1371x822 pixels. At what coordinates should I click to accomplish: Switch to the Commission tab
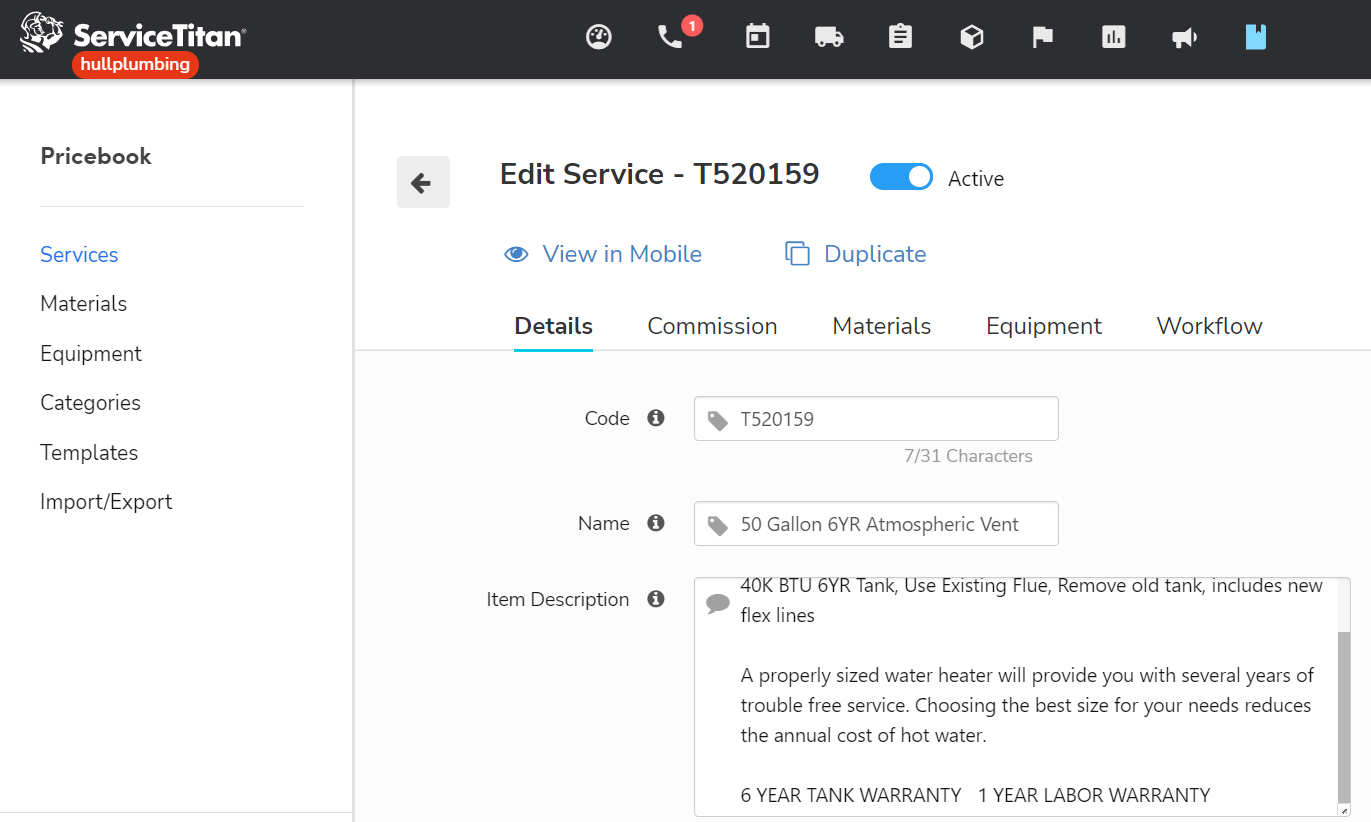(712, 326)
